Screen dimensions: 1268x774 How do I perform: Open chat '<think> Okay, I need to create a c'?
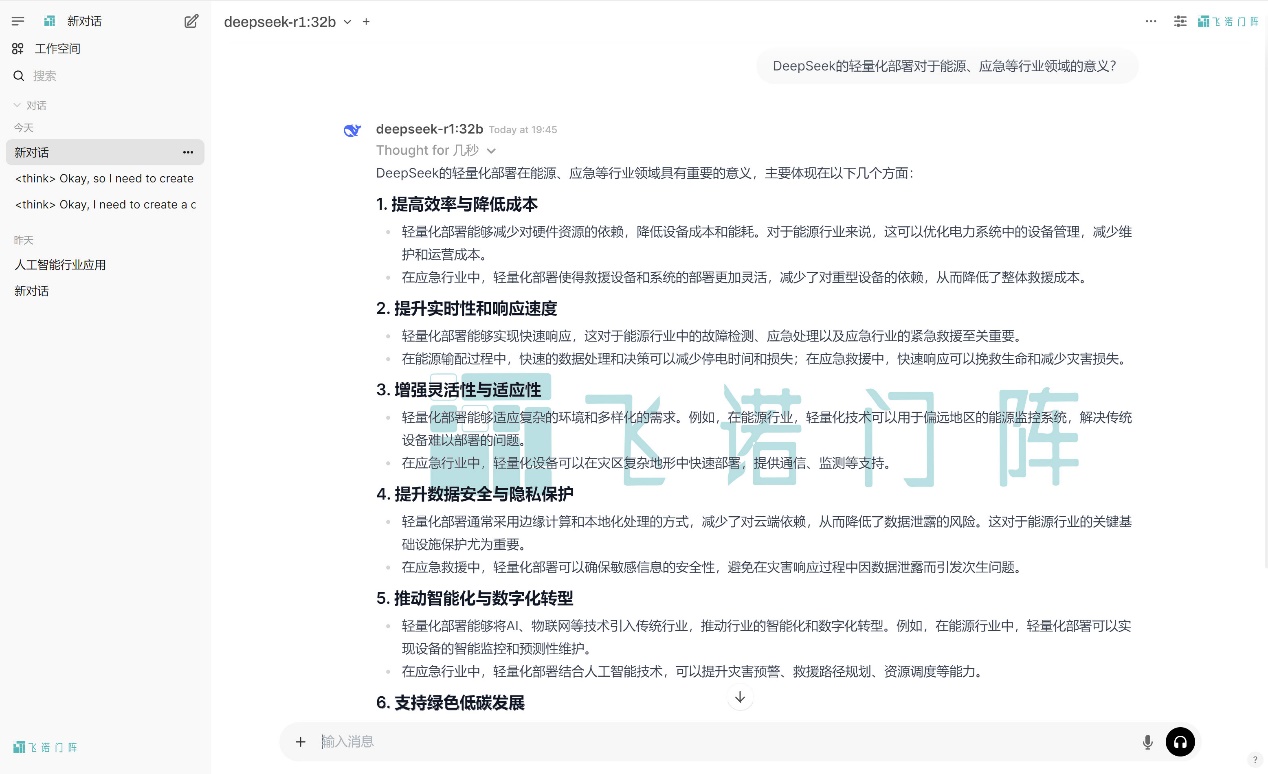(105, 204)
